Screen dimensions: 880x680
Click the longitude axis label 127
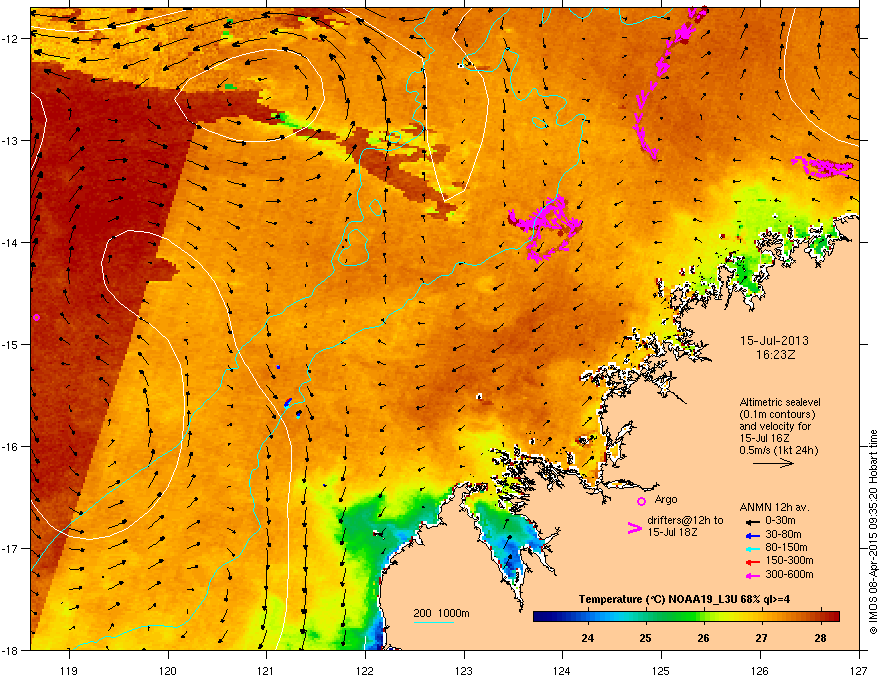point(859,670)
